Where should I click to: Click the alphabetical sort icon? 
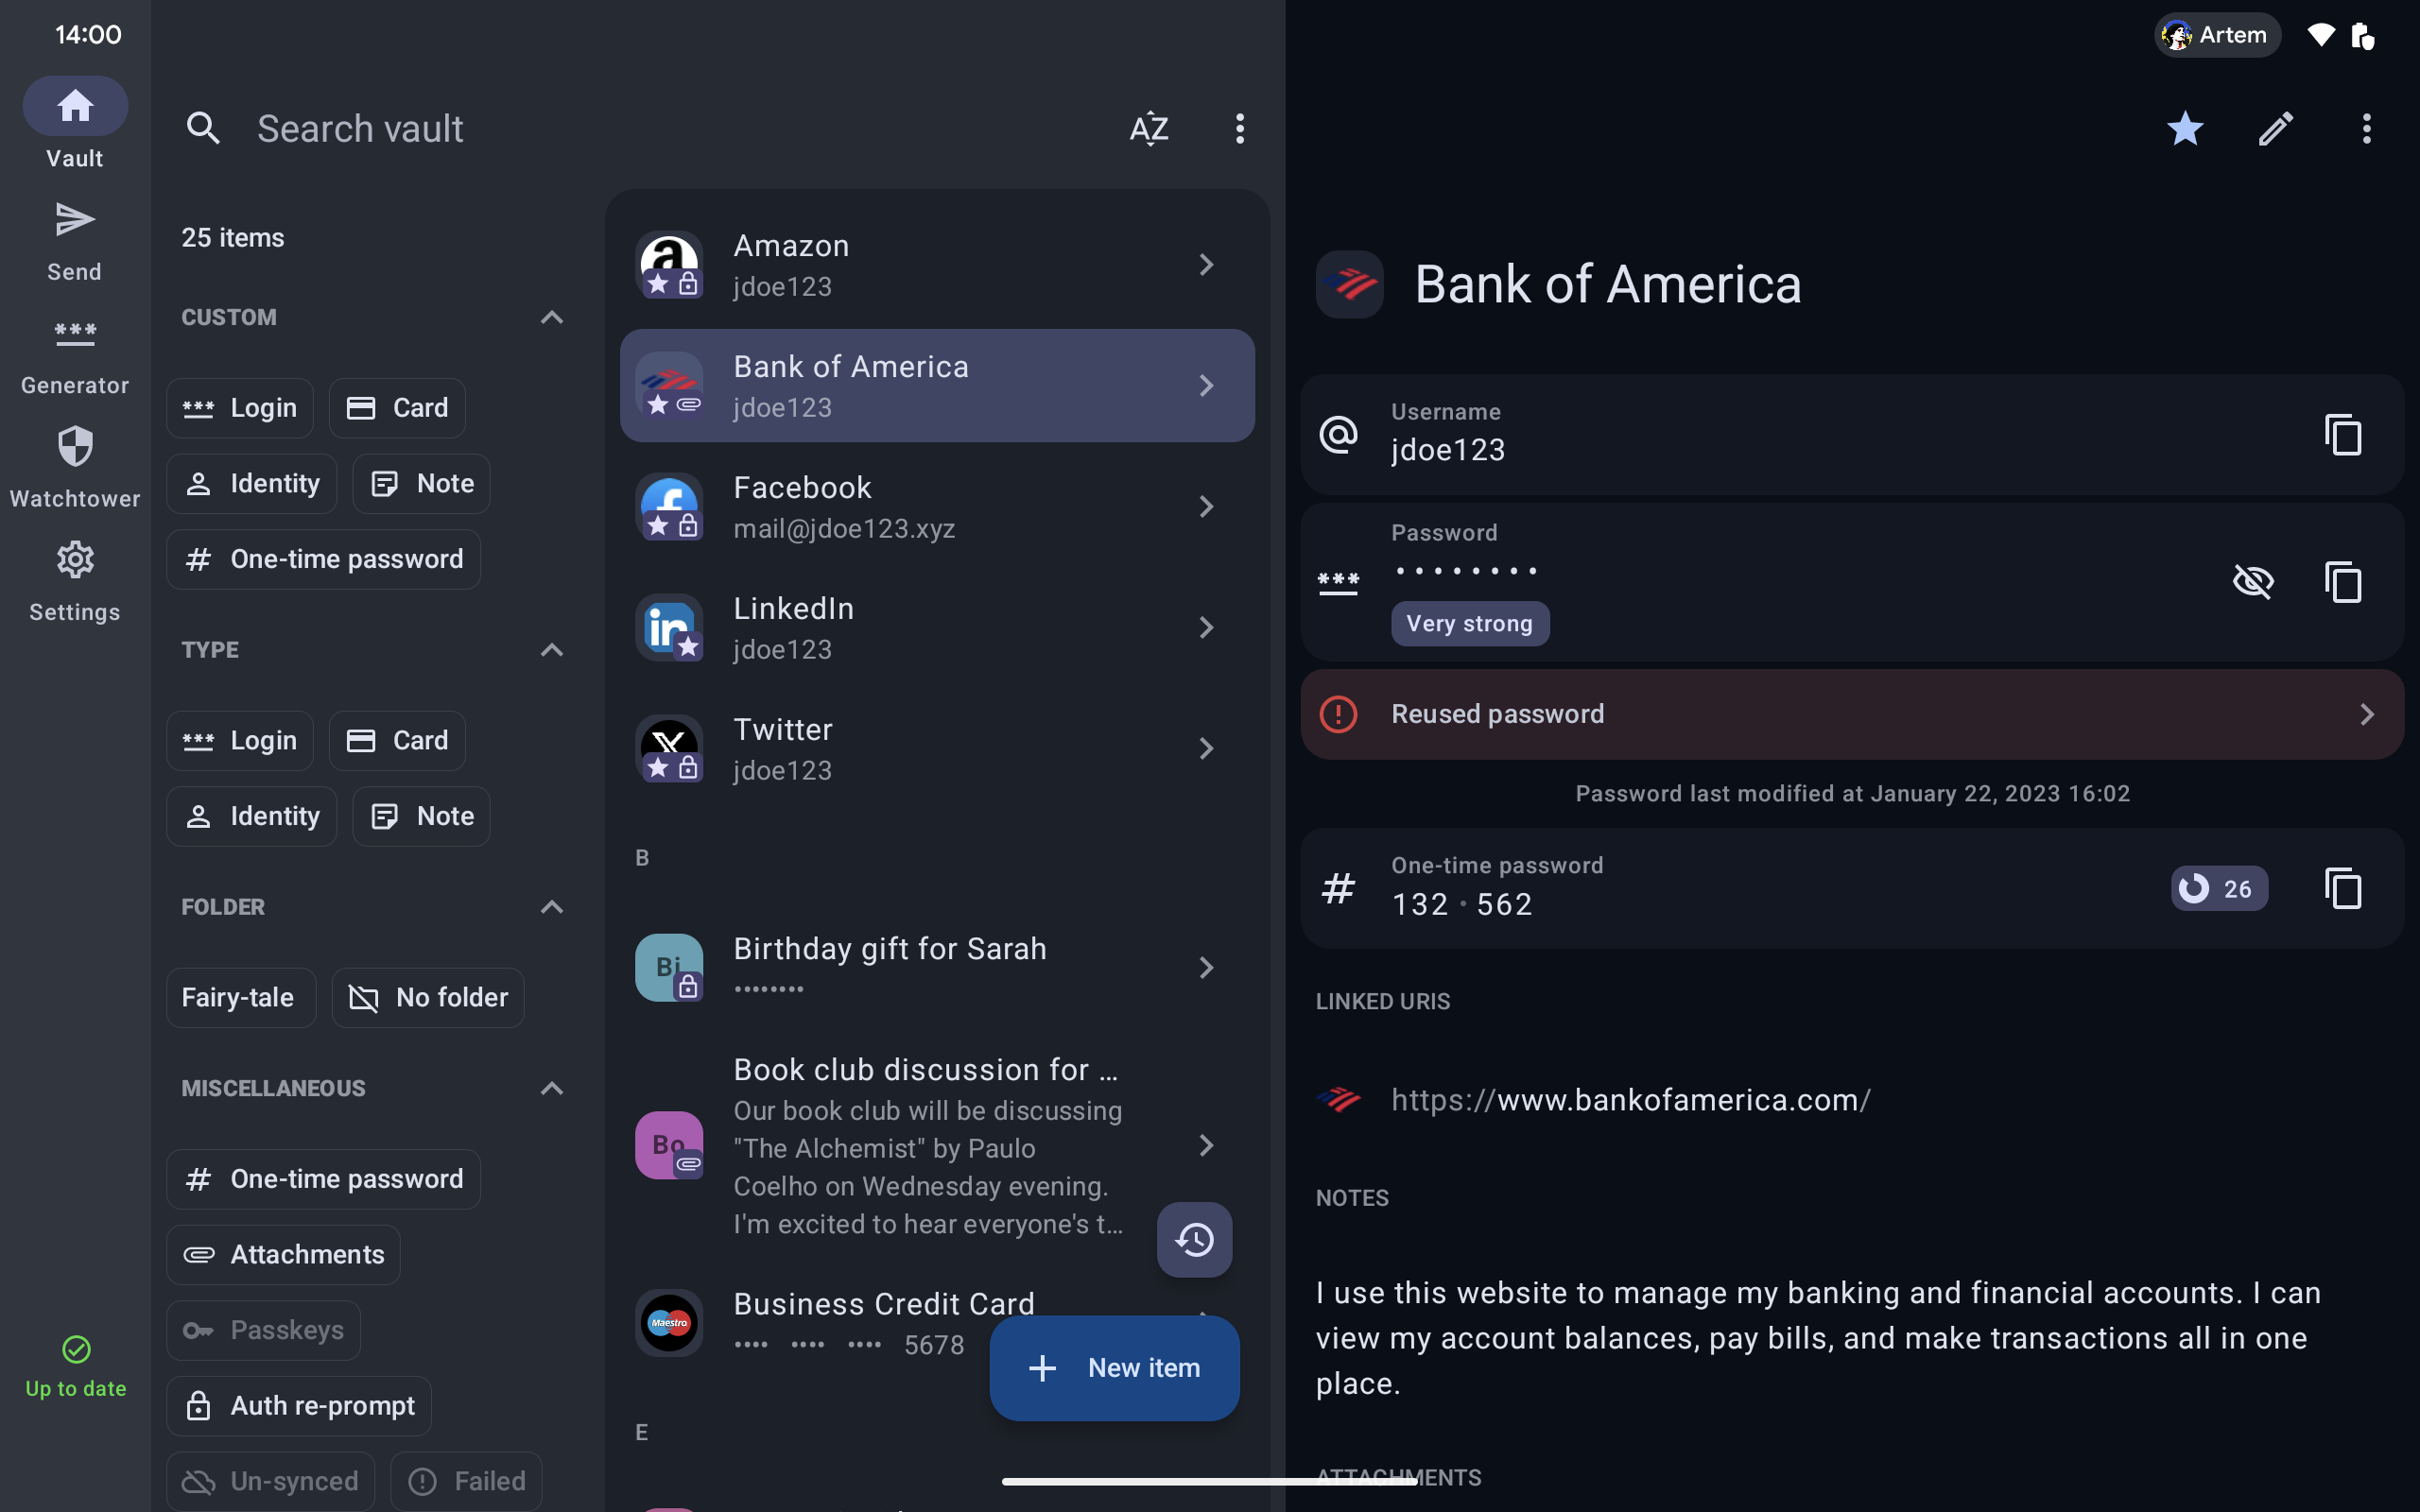coord(1149,128)
